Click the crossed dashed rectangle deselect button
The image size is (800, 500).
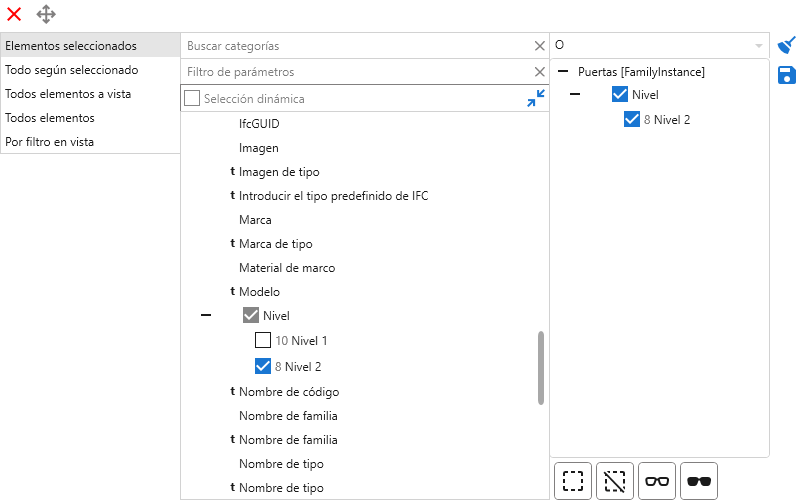[x=615, y=481]
